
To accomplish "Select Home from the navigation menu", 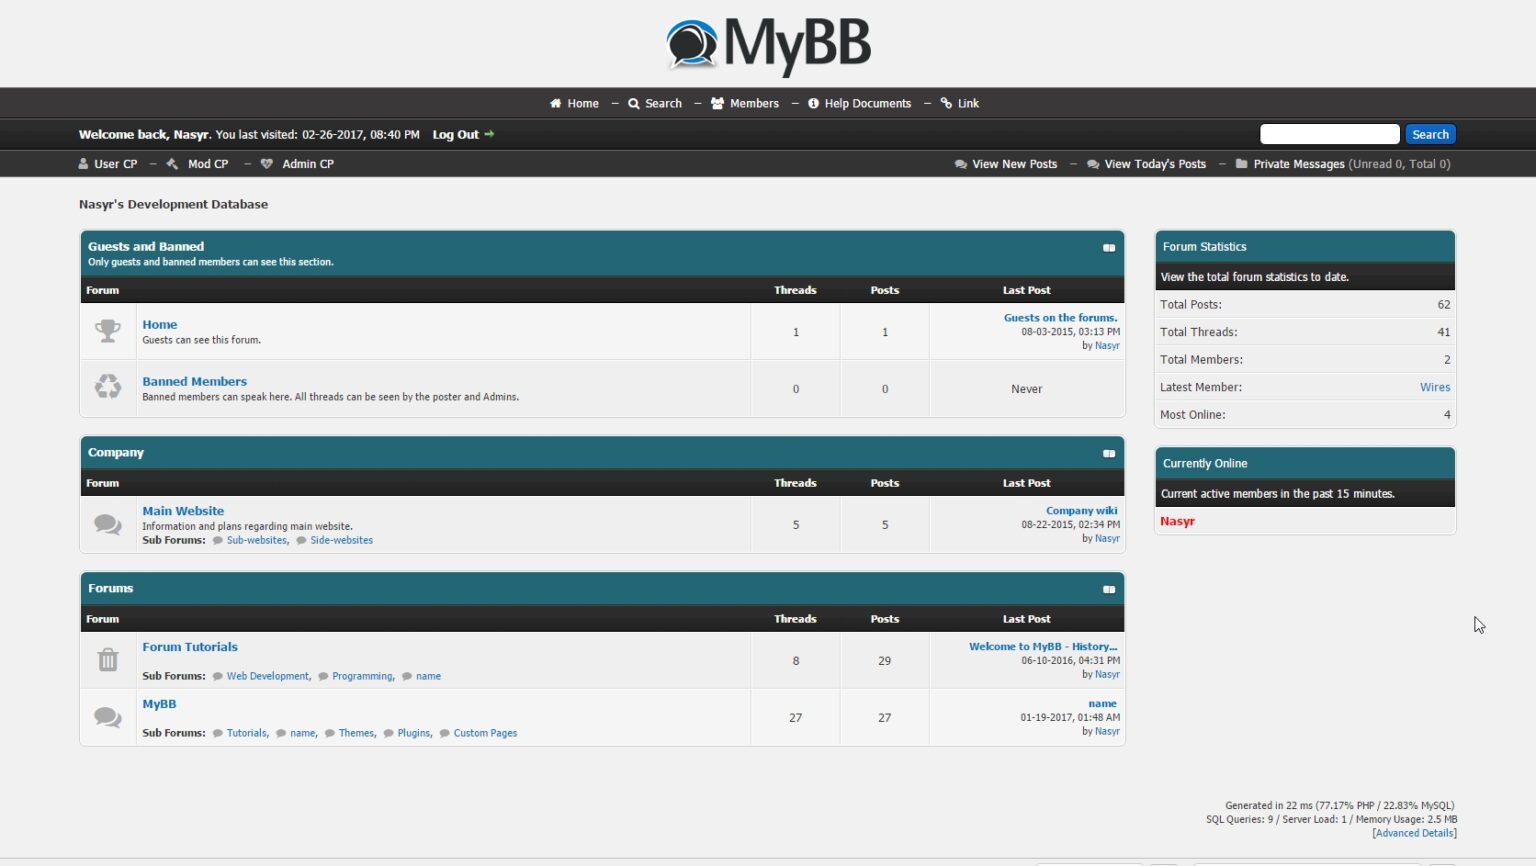I will pos(582,103).
